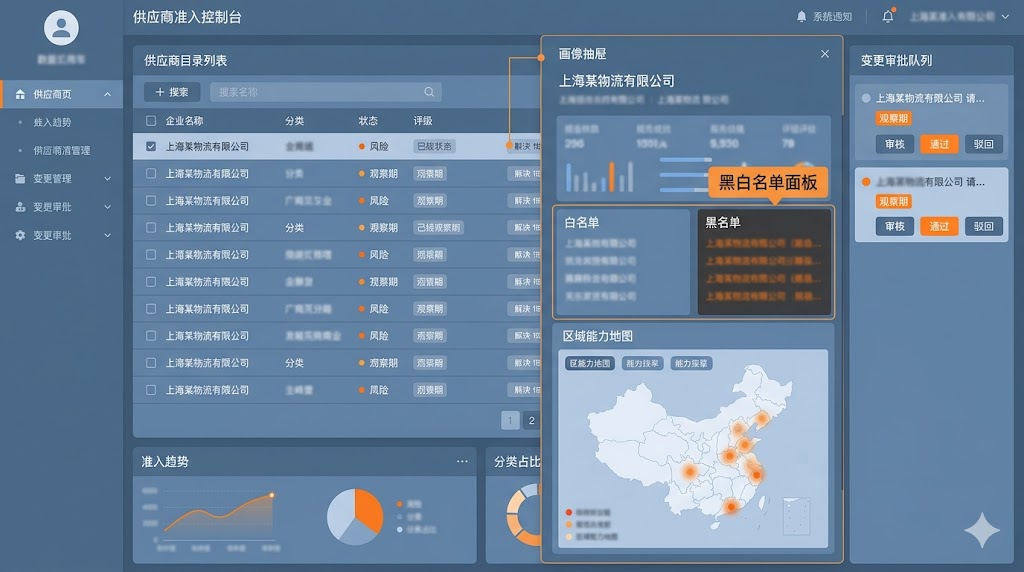Close the 画像抽屉 drawer
Image resolution: width=1024 pixels, height=572 pixels.
click(x=825, y=54)
